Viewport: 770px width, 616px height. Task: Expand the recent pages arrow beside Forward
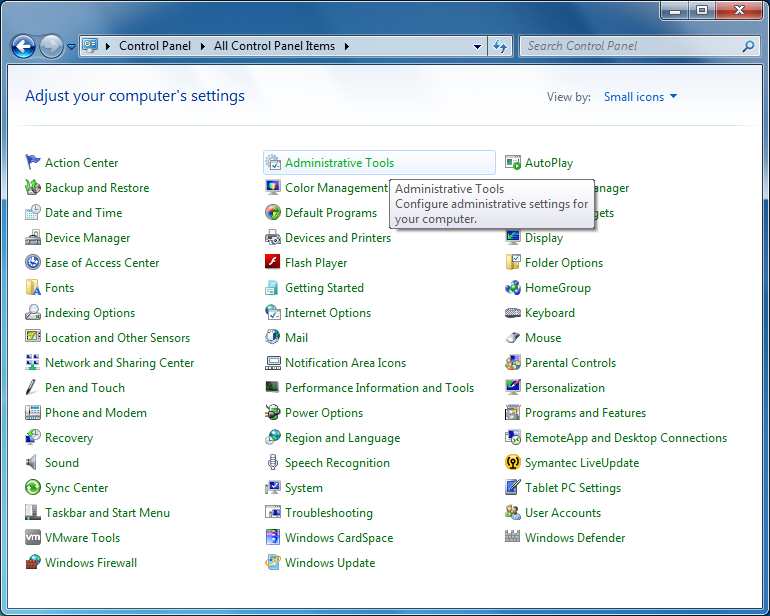[x=71, y=47]
